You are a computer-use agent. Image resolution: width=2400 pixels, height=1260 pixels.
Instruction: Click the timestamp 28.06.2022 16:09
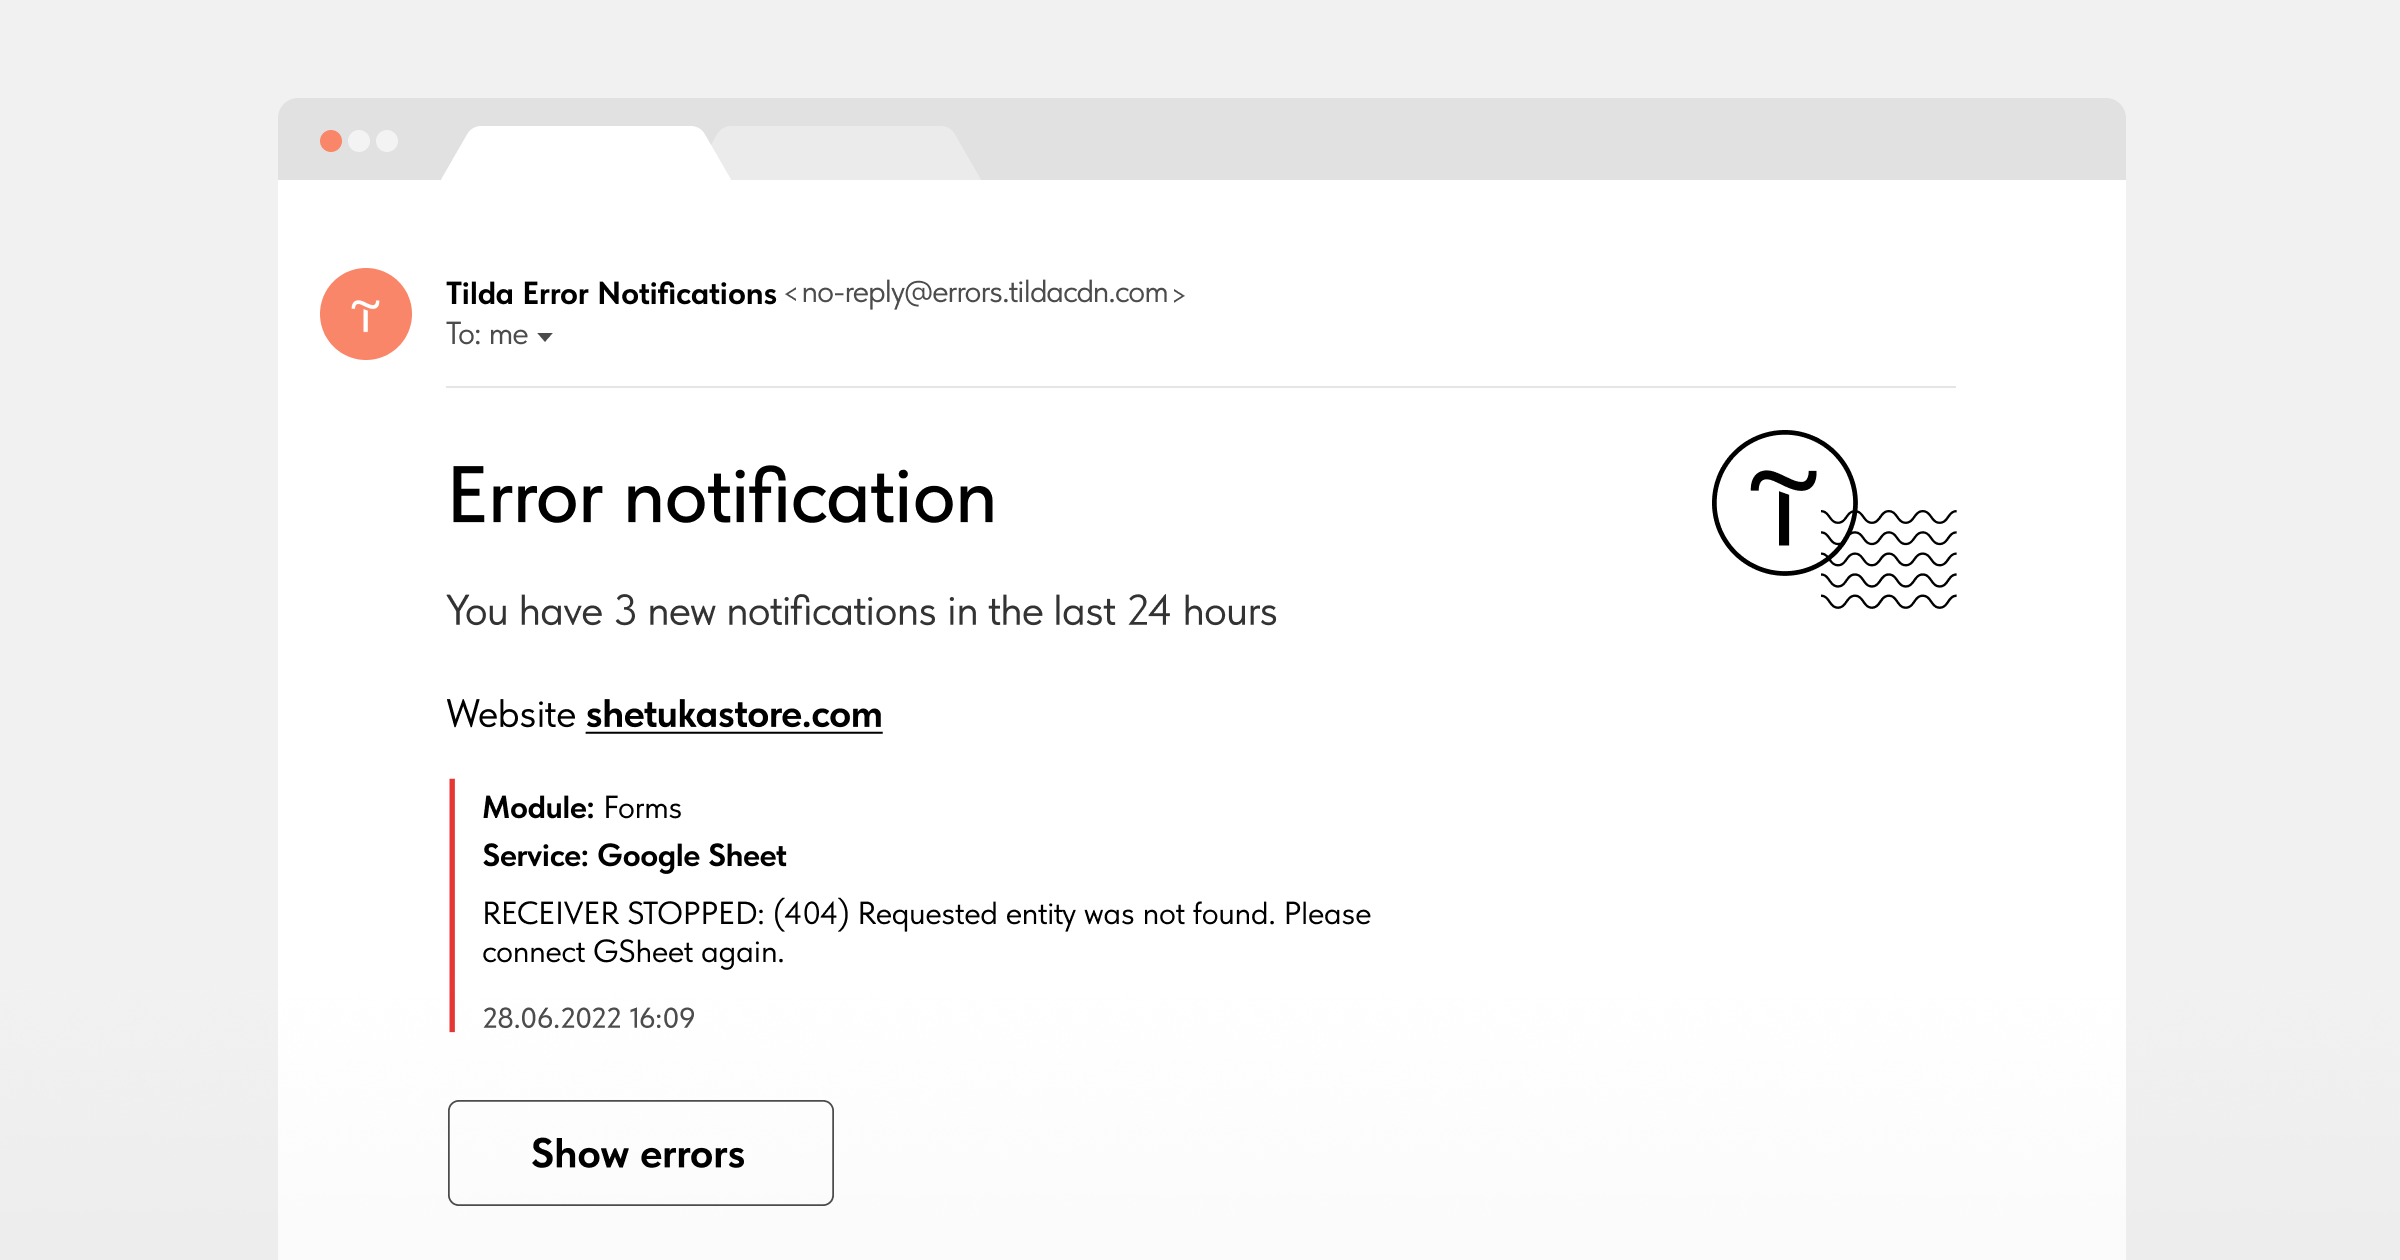coord(588,1018)
